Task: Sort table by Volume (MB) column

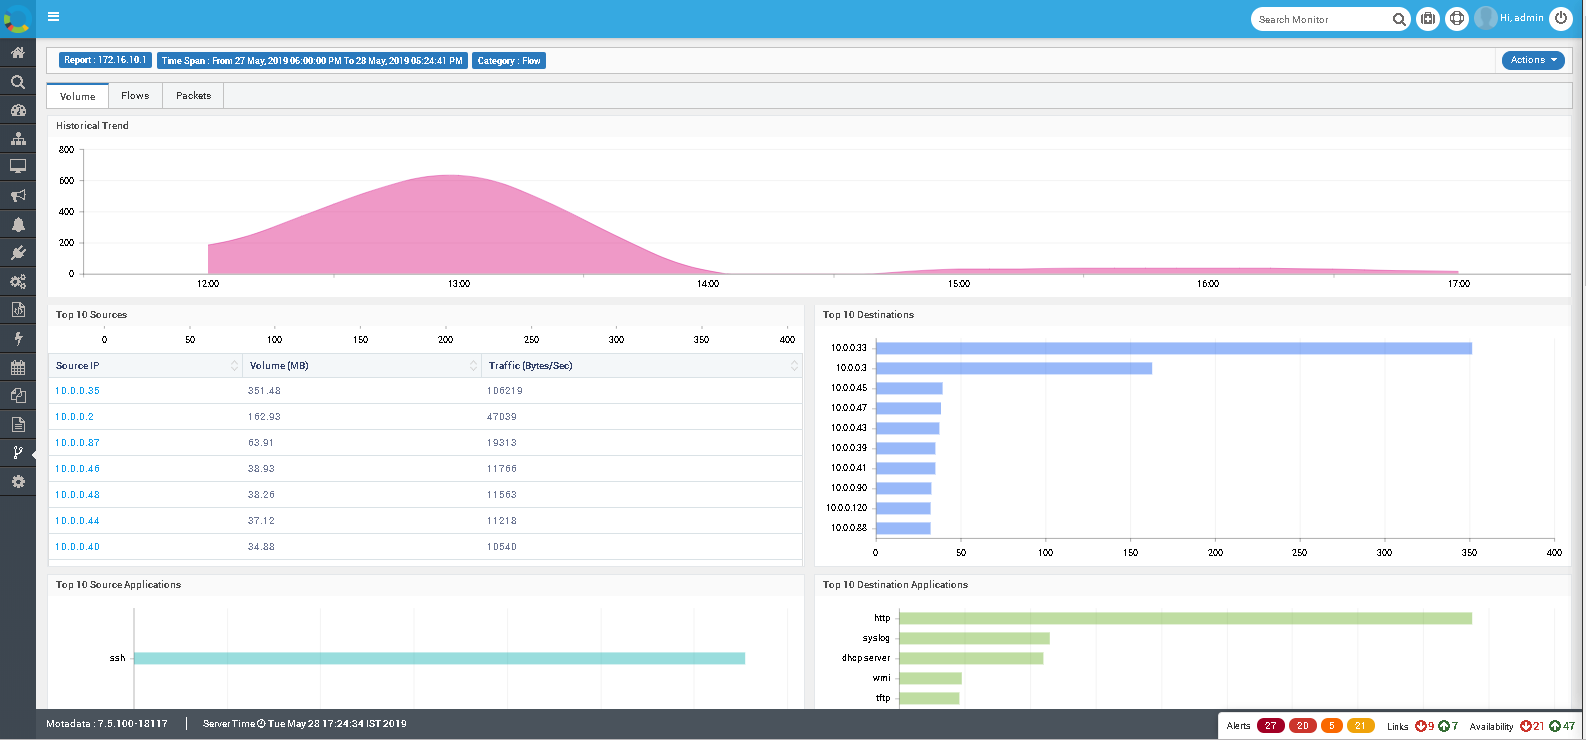Action: pyautogui.click(x=362, y=366)
